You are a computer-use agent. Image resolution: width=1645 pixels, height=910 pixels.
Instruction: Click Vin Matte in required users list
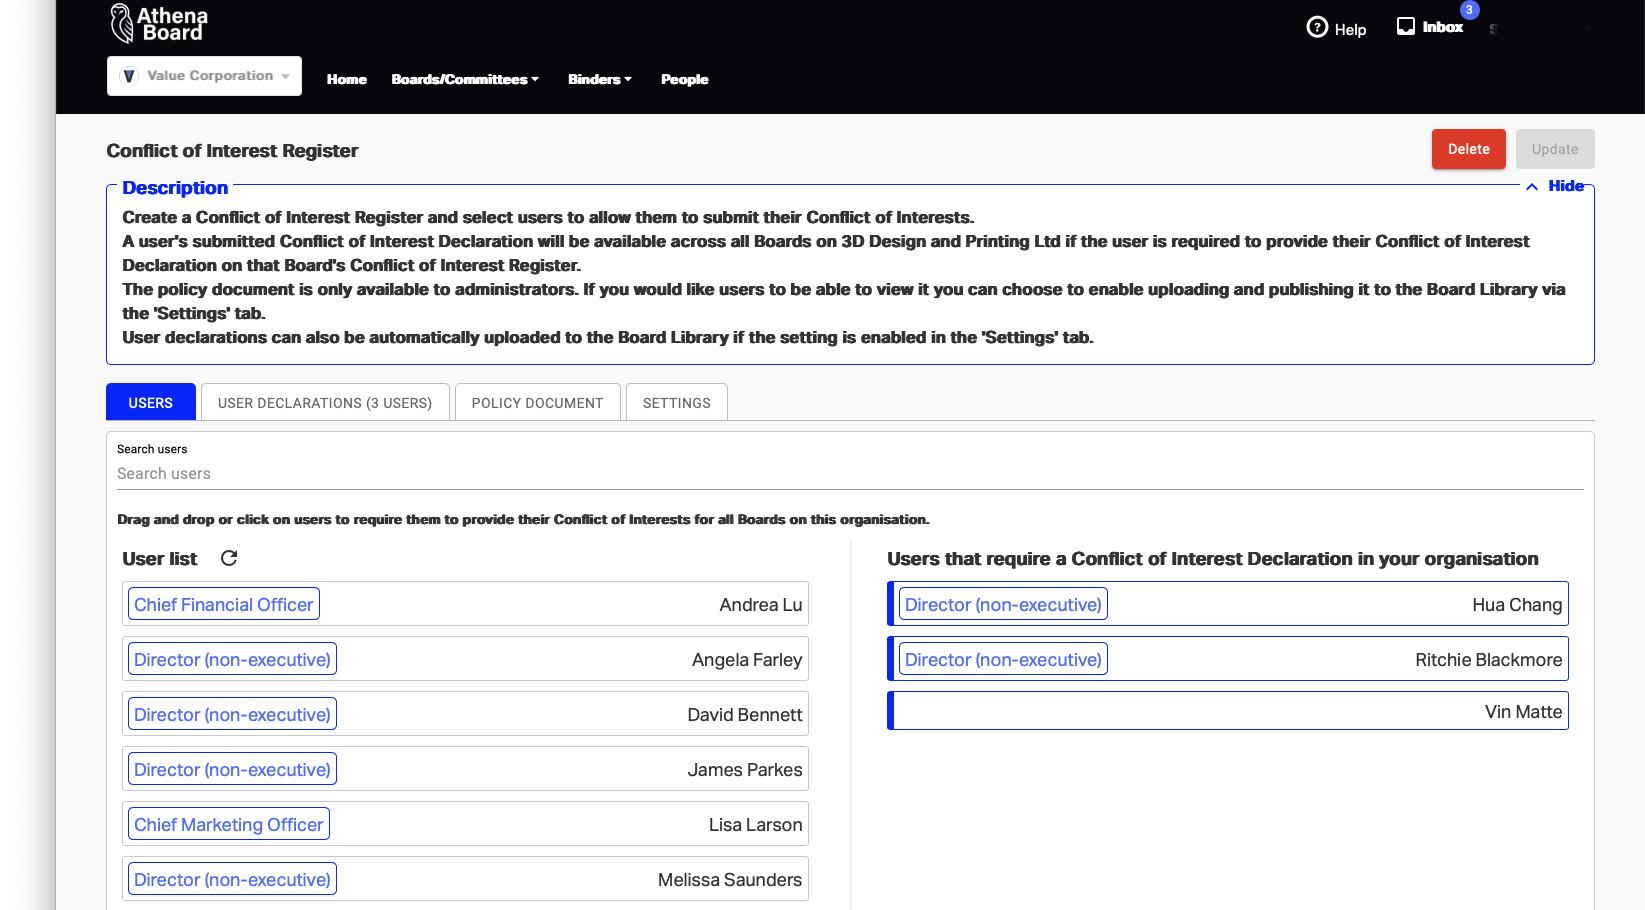coord(1228,711)
